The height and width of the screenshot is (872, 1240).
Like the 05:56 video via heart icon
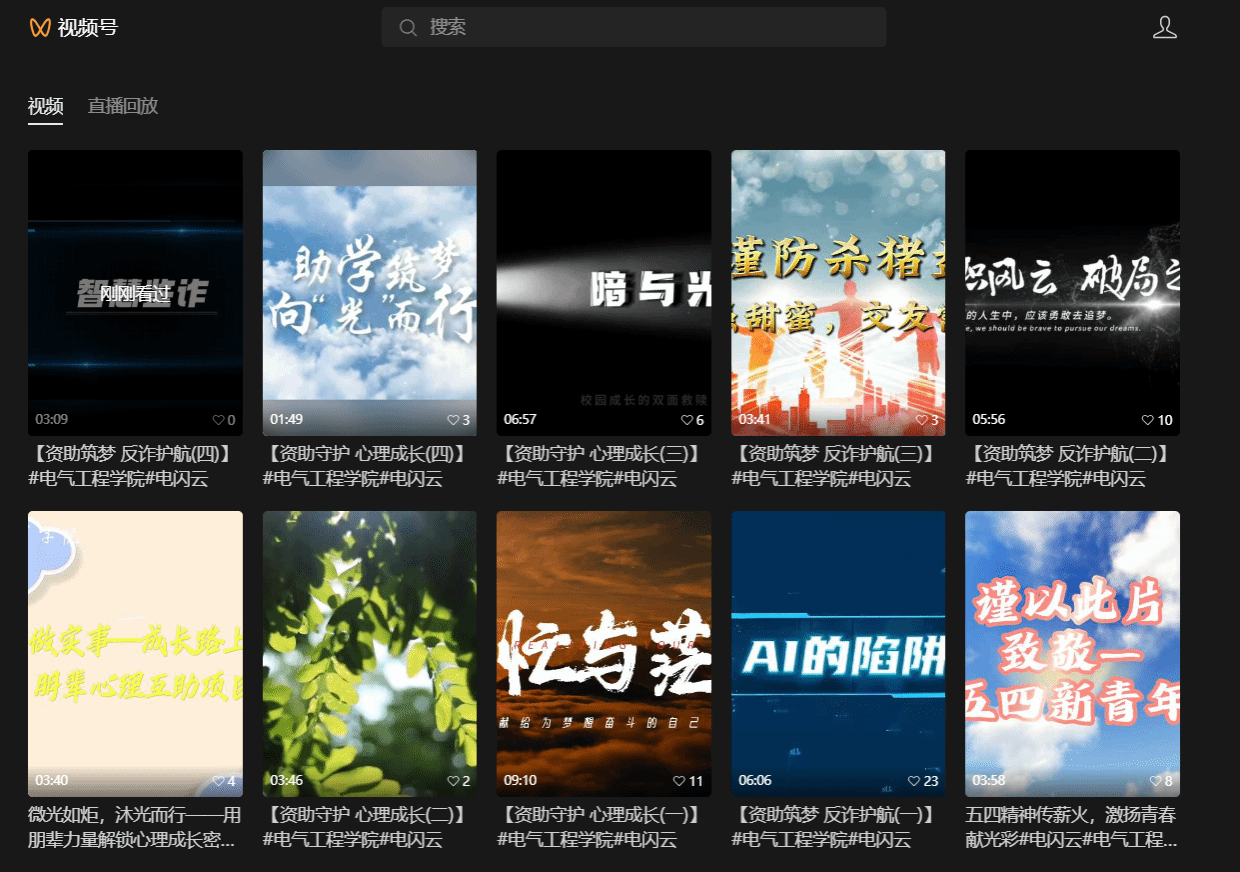coord(1148,420)
